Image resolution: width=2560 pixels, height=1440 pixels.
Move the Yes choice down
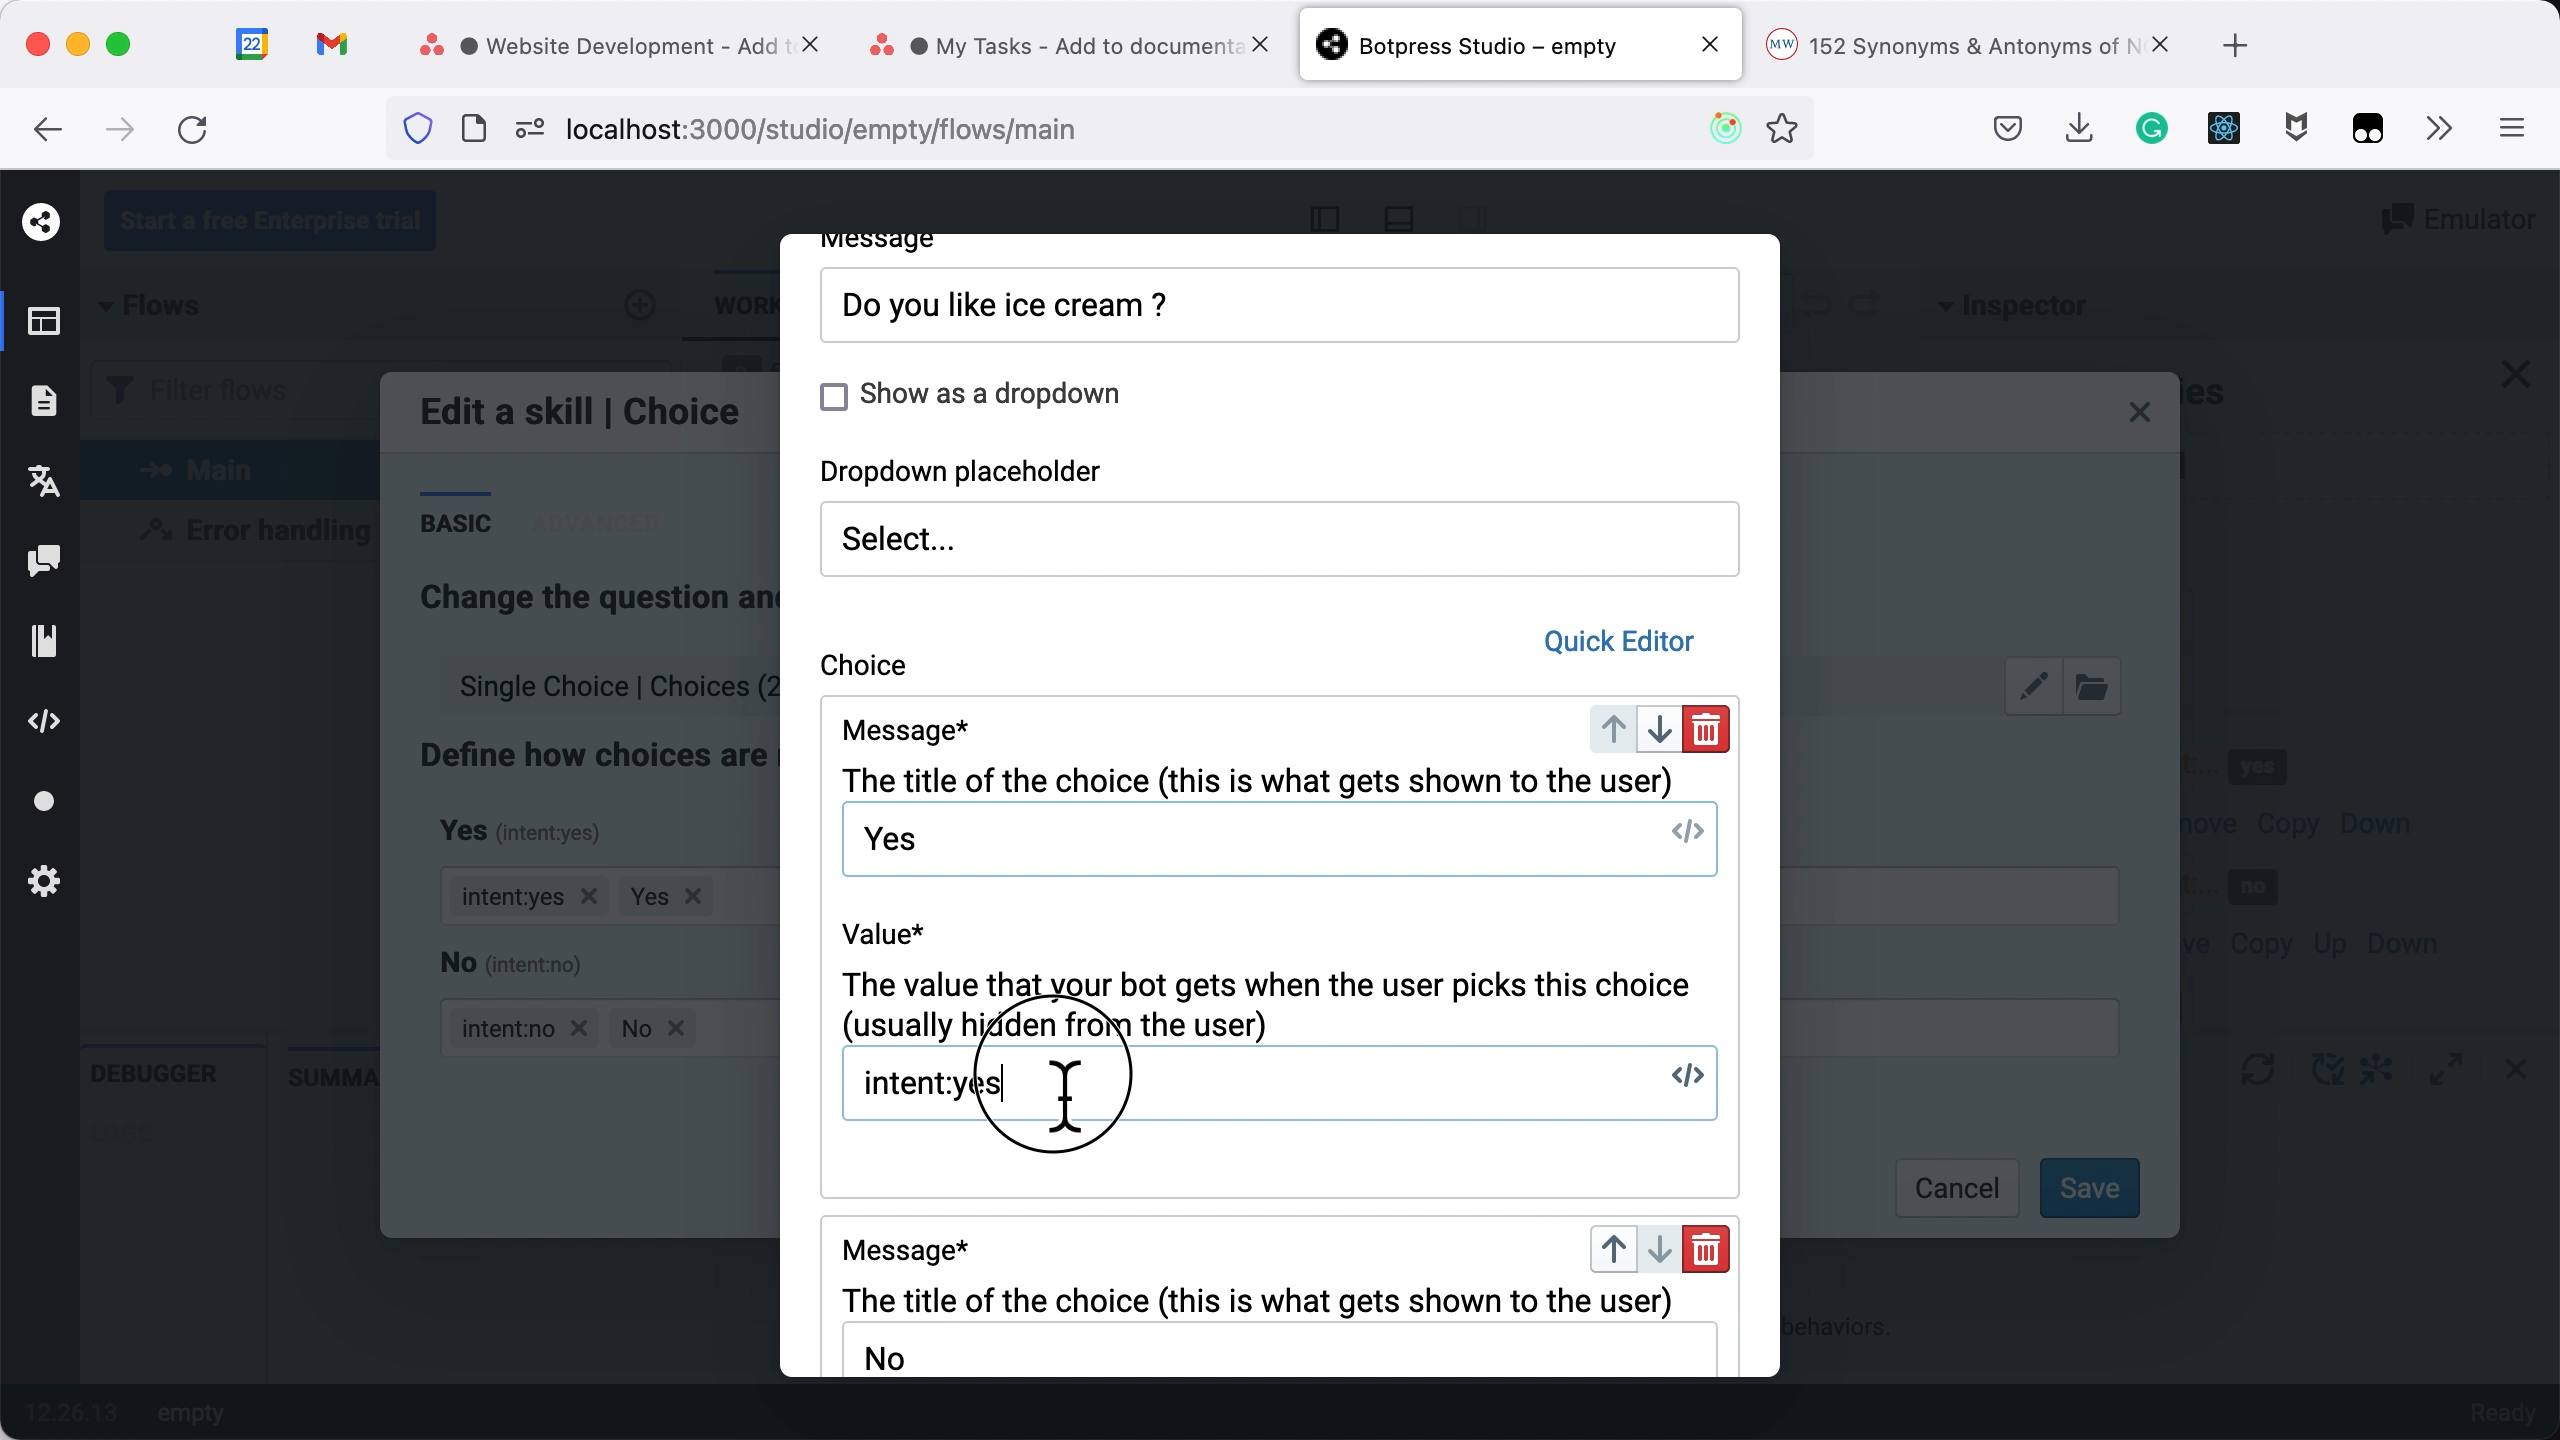pos(1659,730)
